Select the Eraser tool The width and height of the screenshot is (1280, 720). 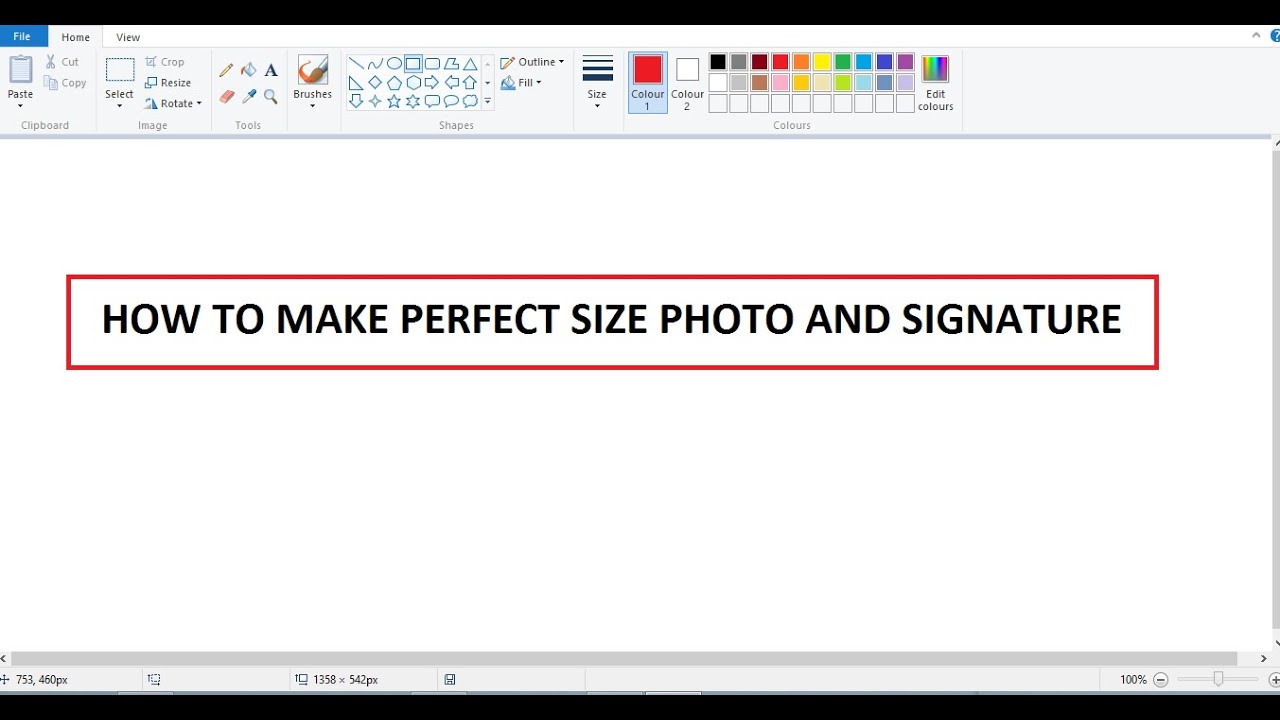pyautogui.click(x=226, y=97)
